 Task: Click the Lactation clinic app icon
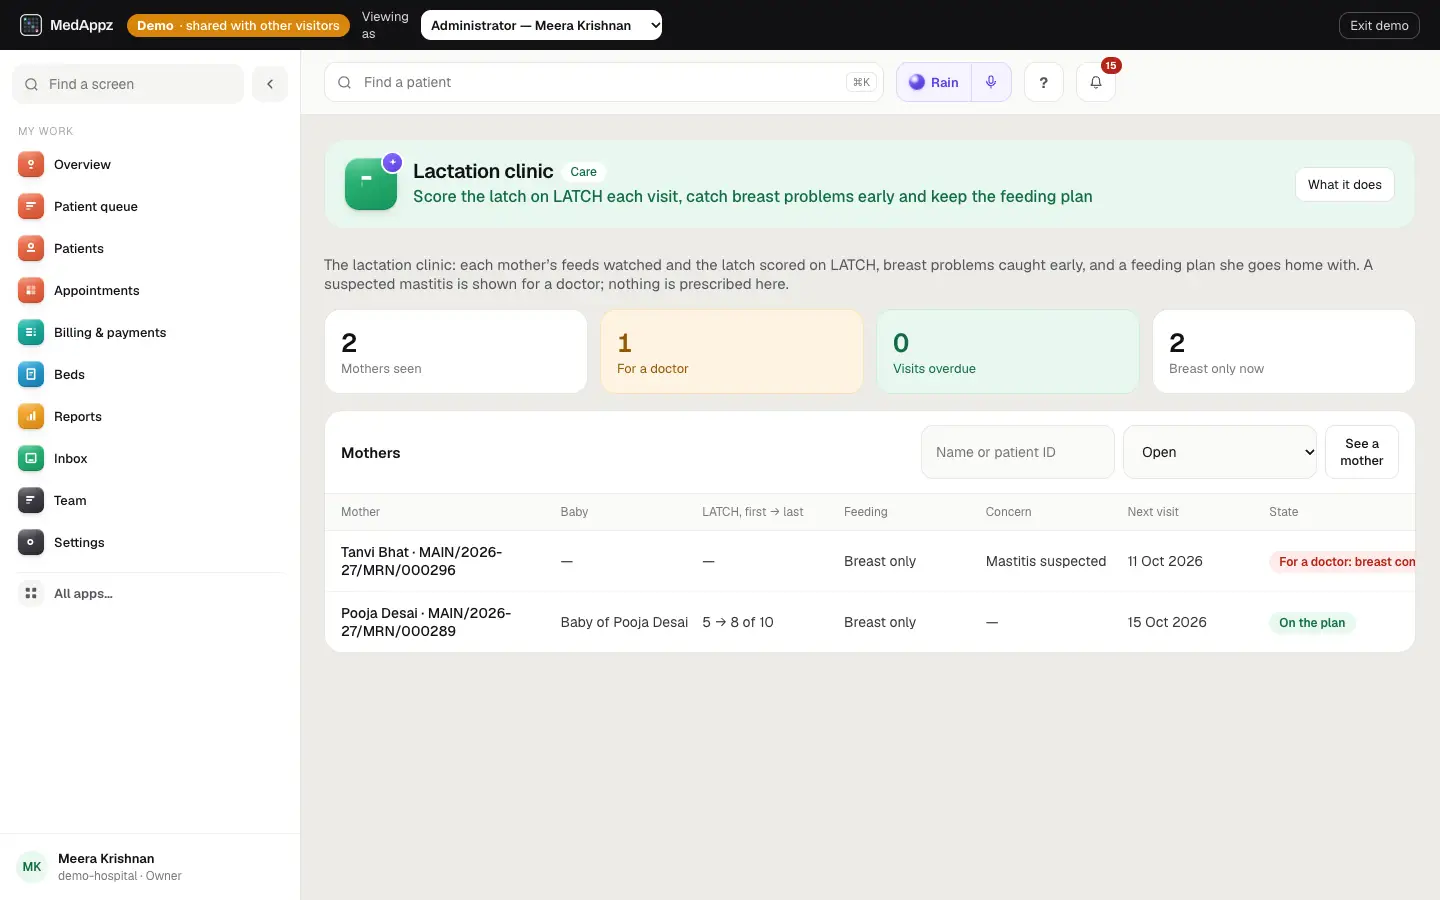click(371, 184)
